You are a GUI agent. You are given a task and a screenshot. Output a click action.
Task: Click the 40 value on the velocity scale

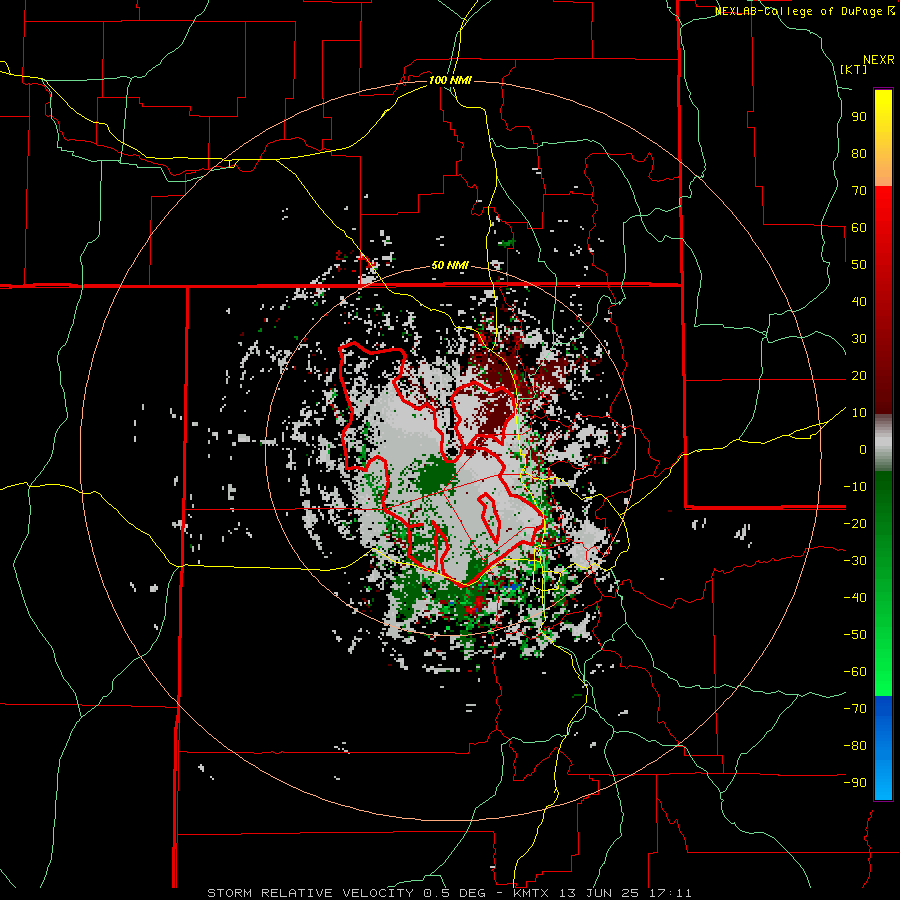[x=859, y=302]
